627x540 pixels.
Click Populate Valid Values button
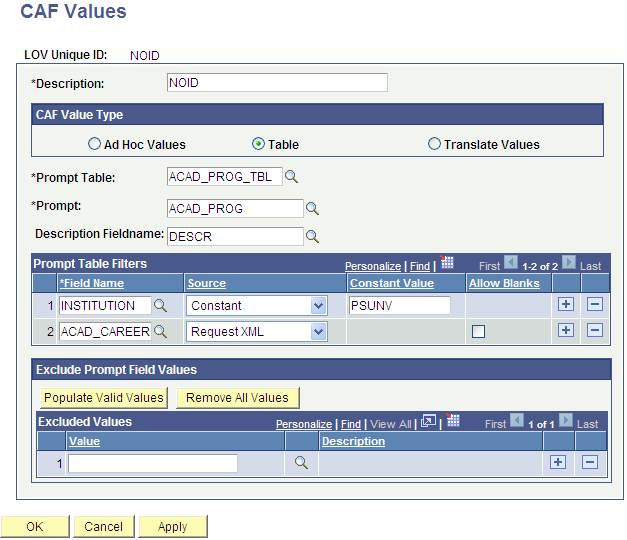[104, 398]
